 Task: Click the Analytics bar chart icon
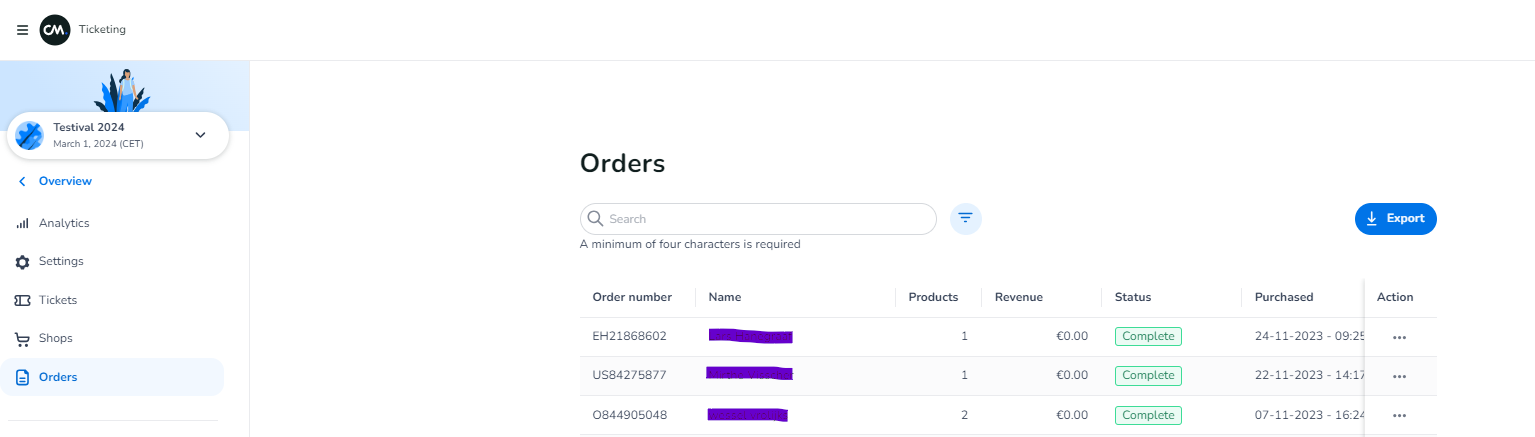[x=22, y=224]
